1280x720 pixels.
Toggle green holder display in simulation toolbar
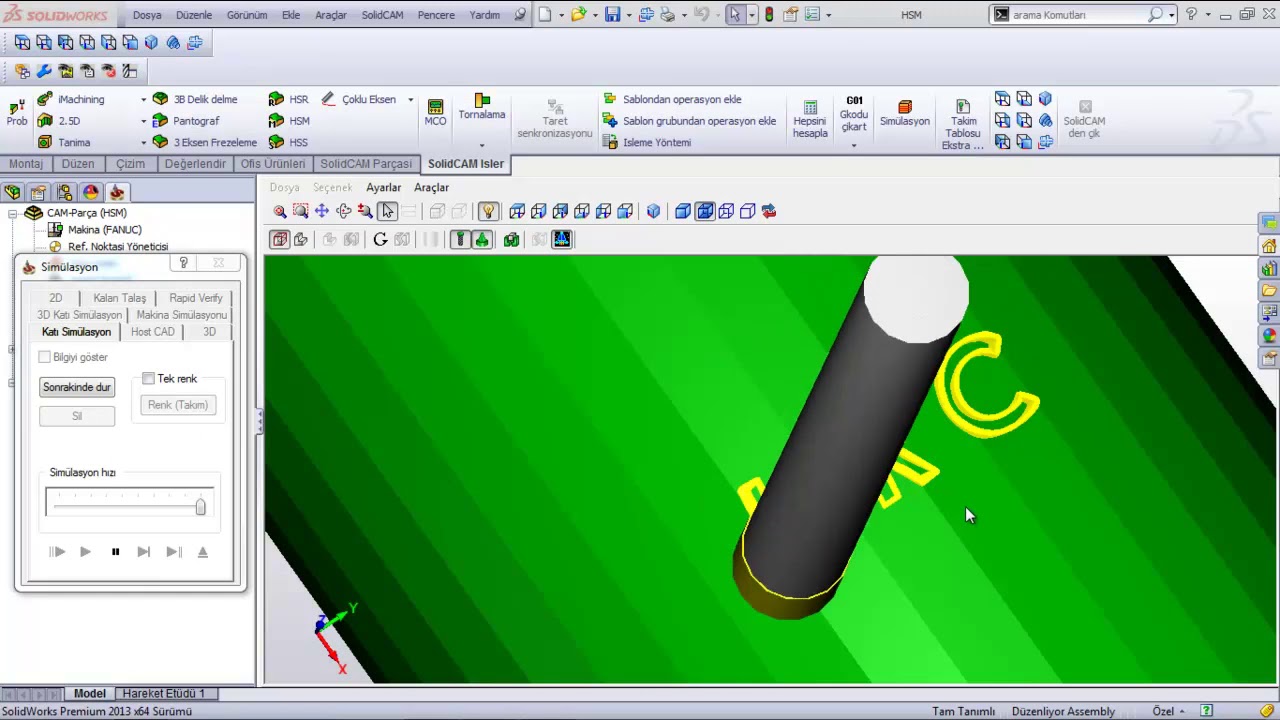(x=482, y=239)
